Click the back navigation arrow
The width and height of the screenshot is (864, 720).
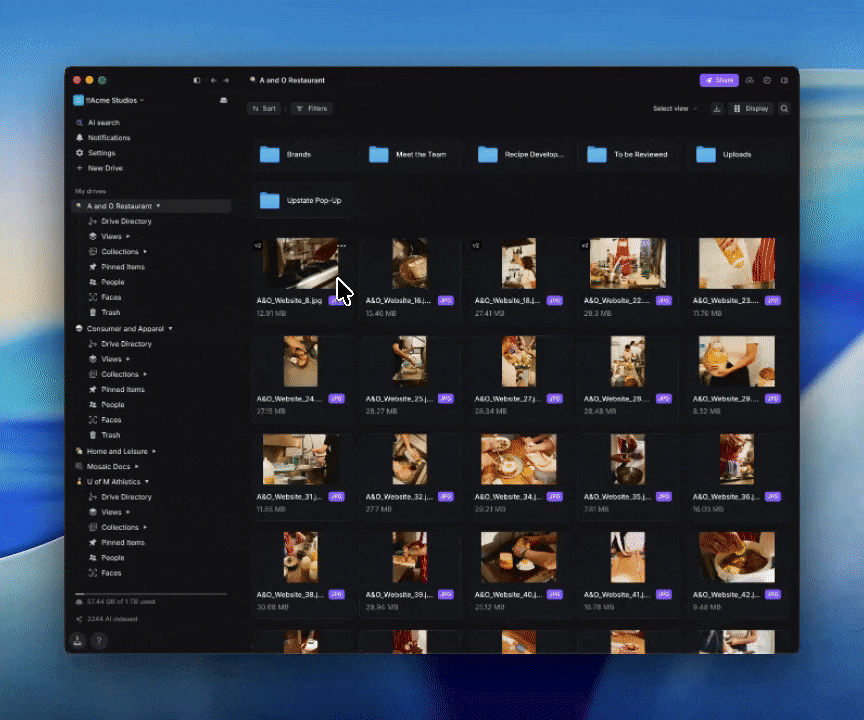pos(214,80)
